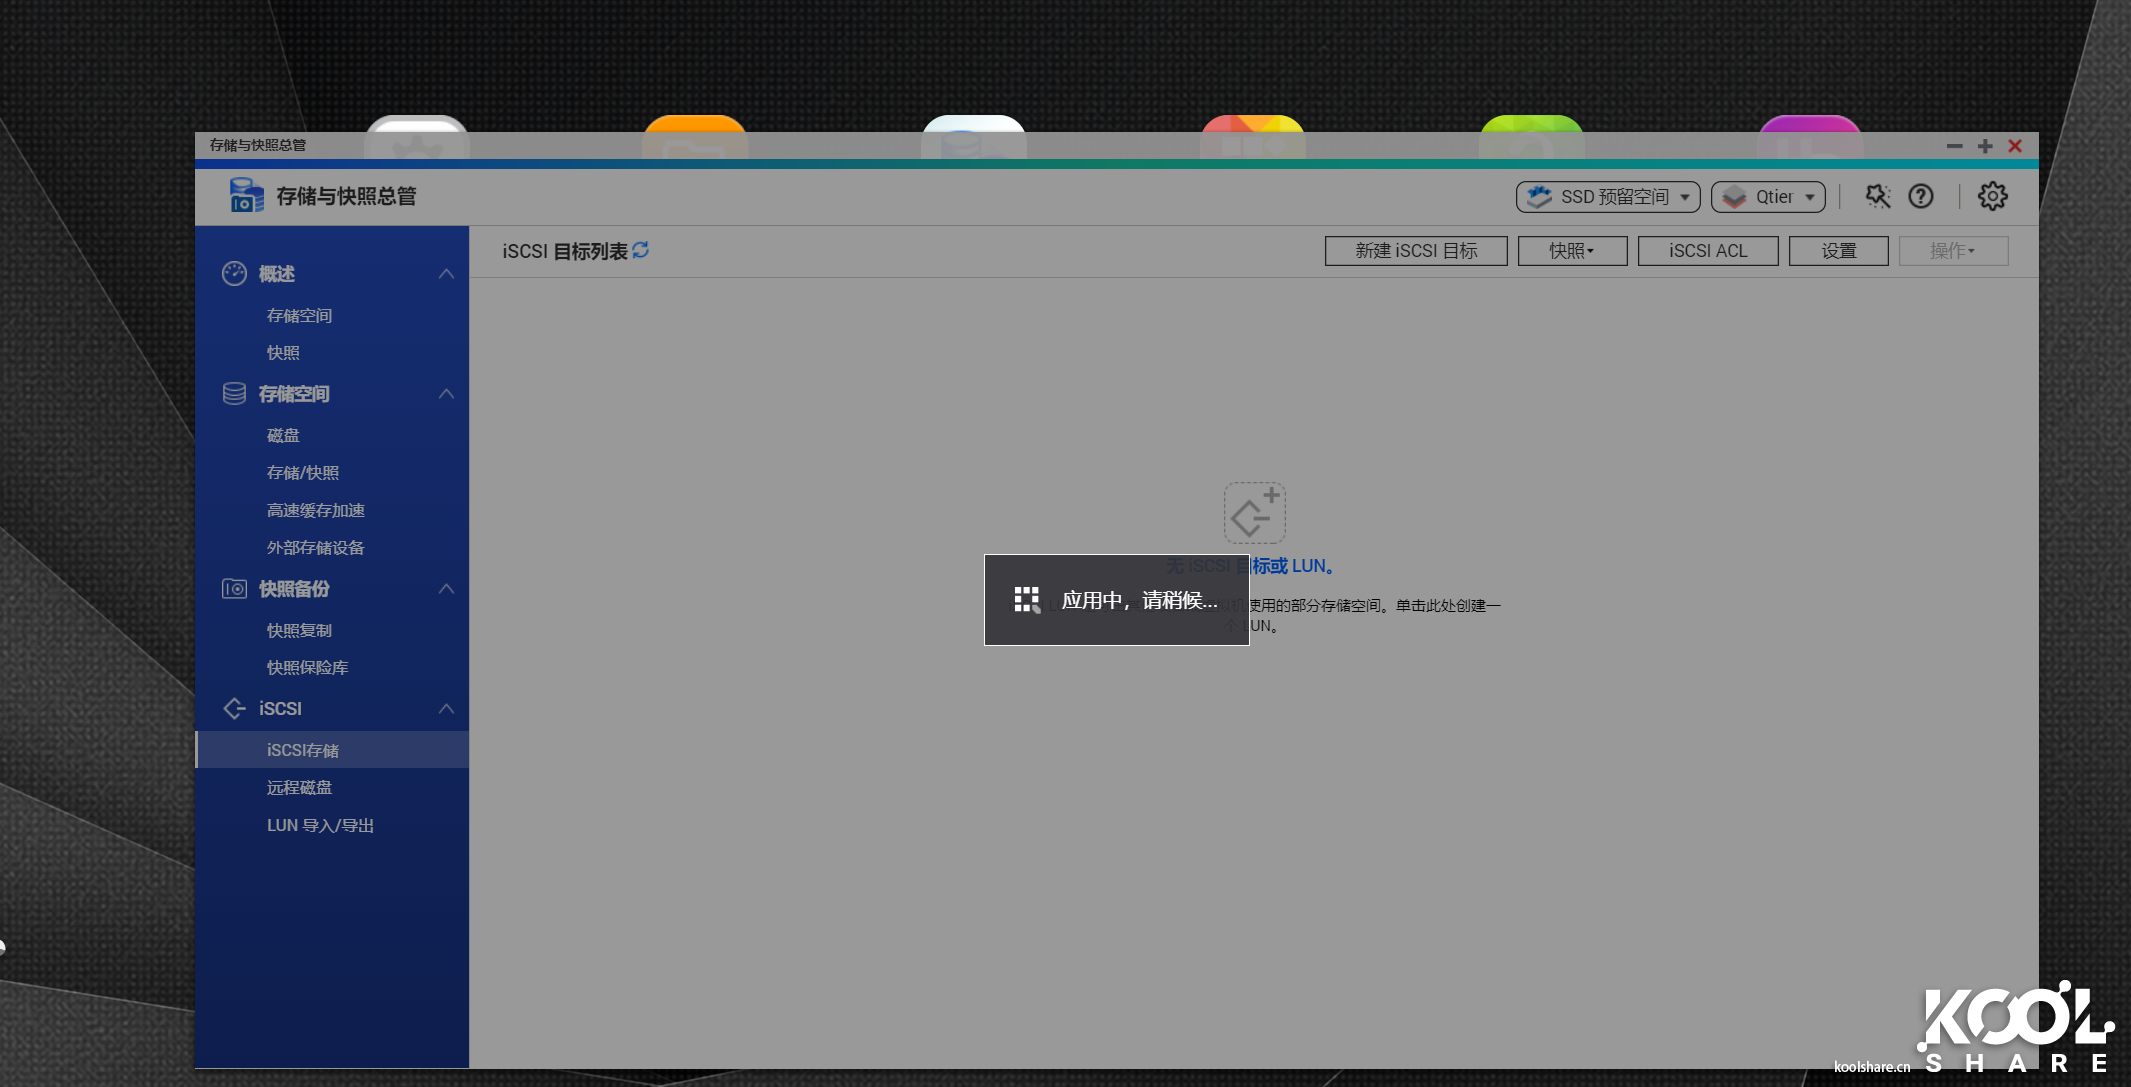Click the 无 iSCSI 目标或 LUN link

(1292, 566)
